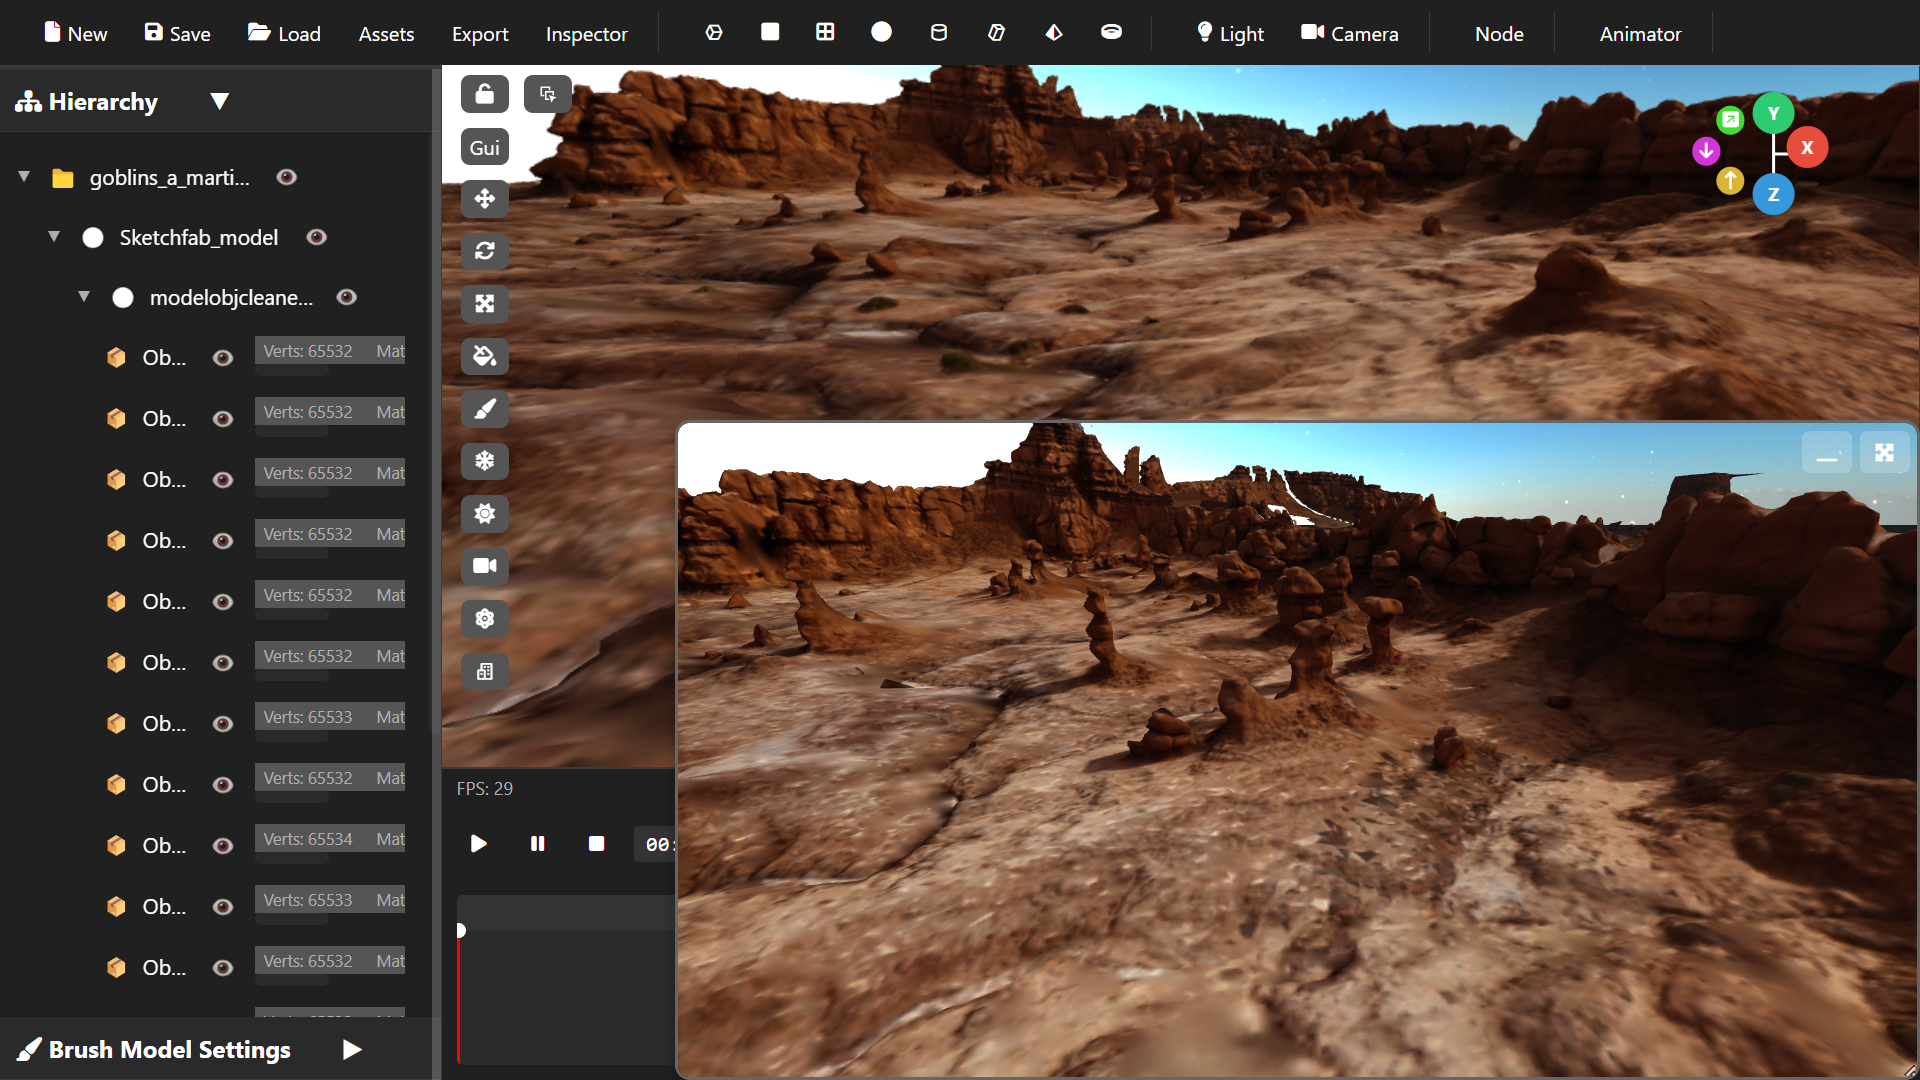The height and width of the screenshot is (1080, 1920).
Task: Click the unlock padlock icon
Action: point(485,94)
